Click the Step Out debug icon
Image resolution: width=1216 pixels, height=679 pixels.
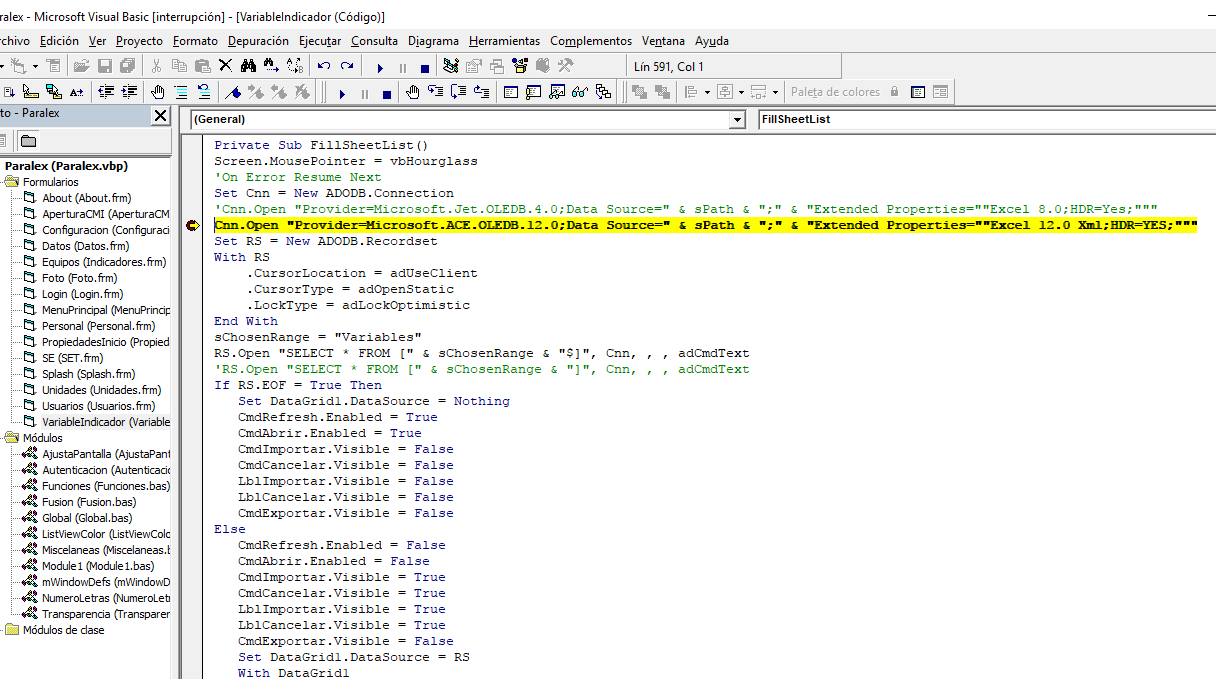pos(481,92)
